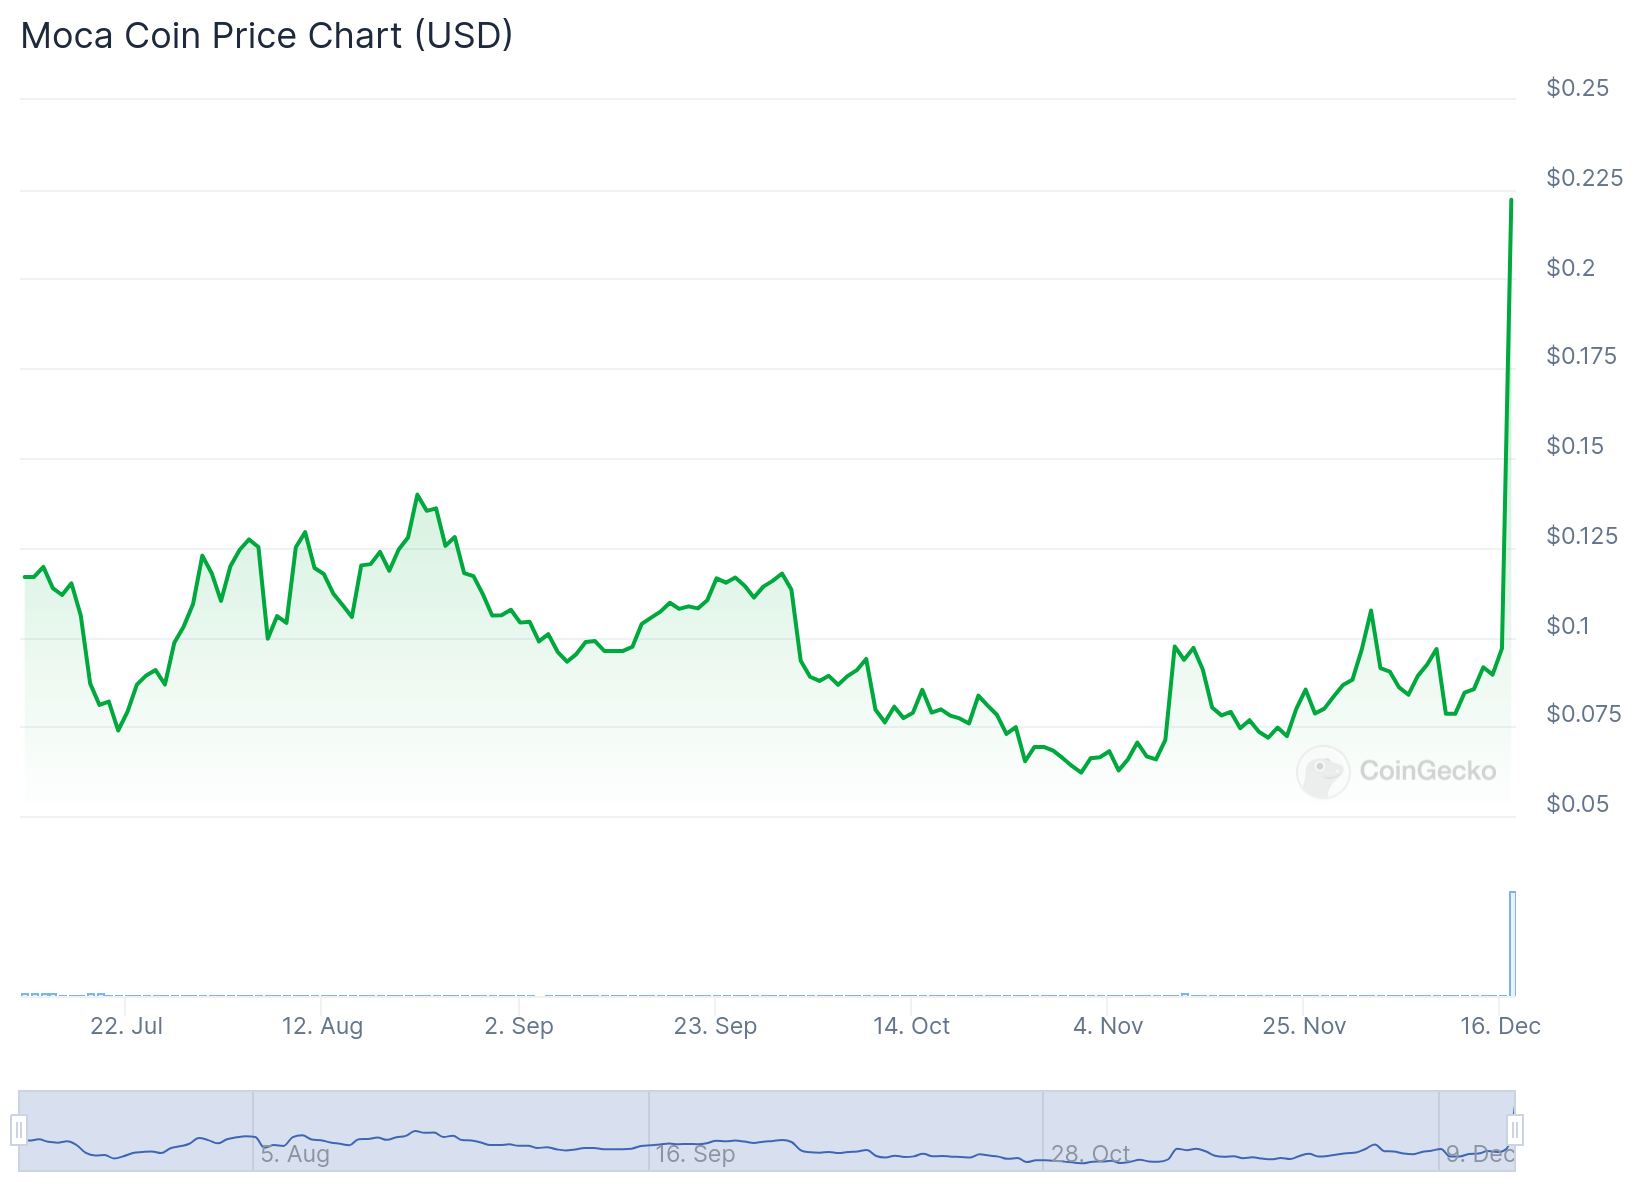The height and width of the screenshot is (1200, 1644).
Task: Click the 16. Dec date axis label
Action: point(1500,1026)
